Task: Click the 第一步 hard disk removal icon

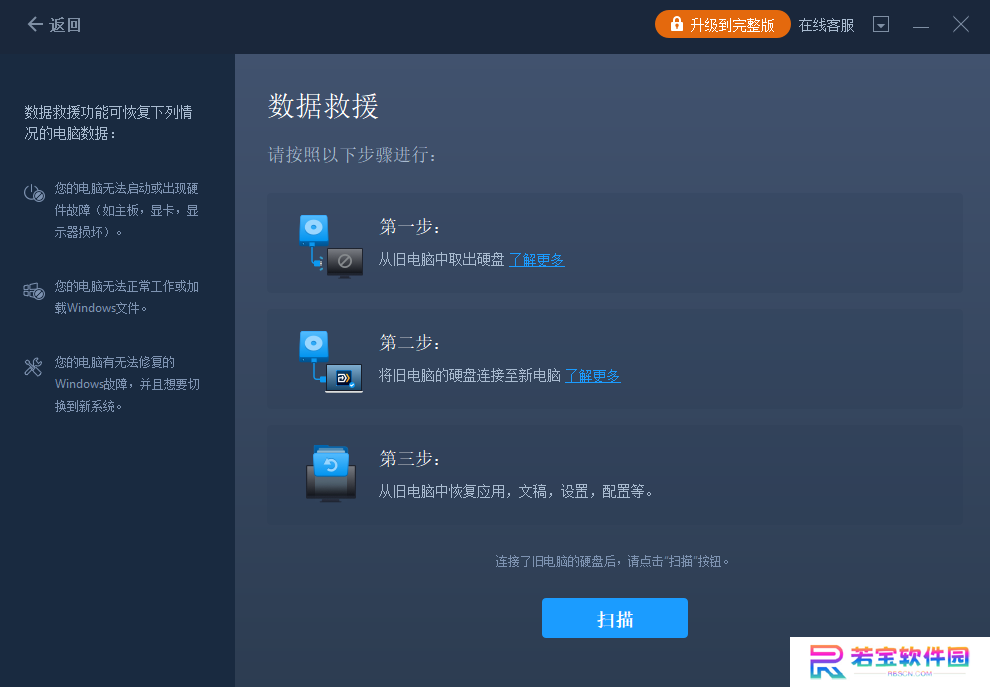Action: [x=331, y=246]
